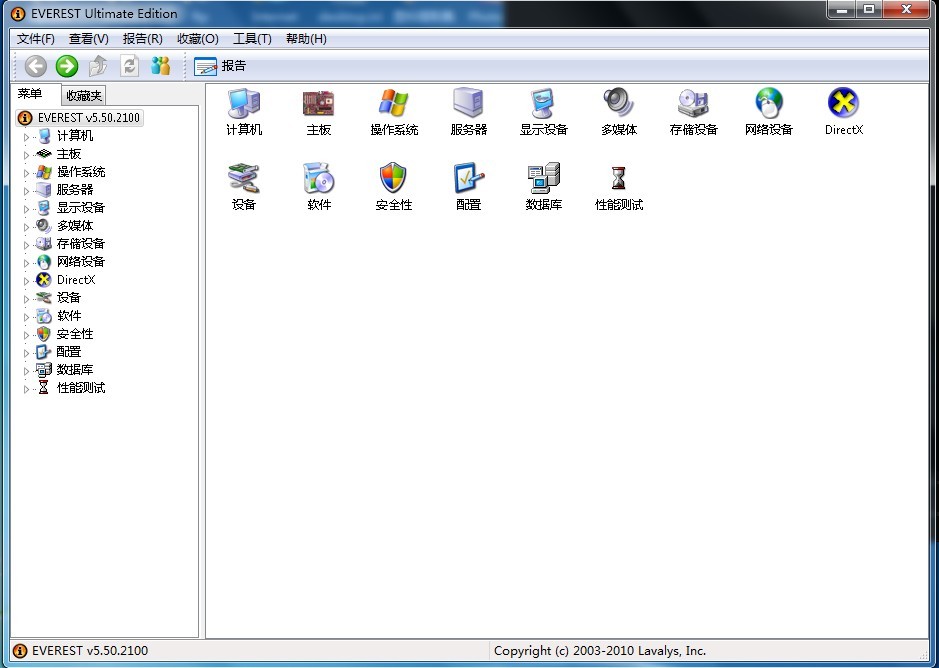The width and height of the screenshot is (939, 668).
Task: Switch to the 收藏夹 tab
Action: coord(83,95)
